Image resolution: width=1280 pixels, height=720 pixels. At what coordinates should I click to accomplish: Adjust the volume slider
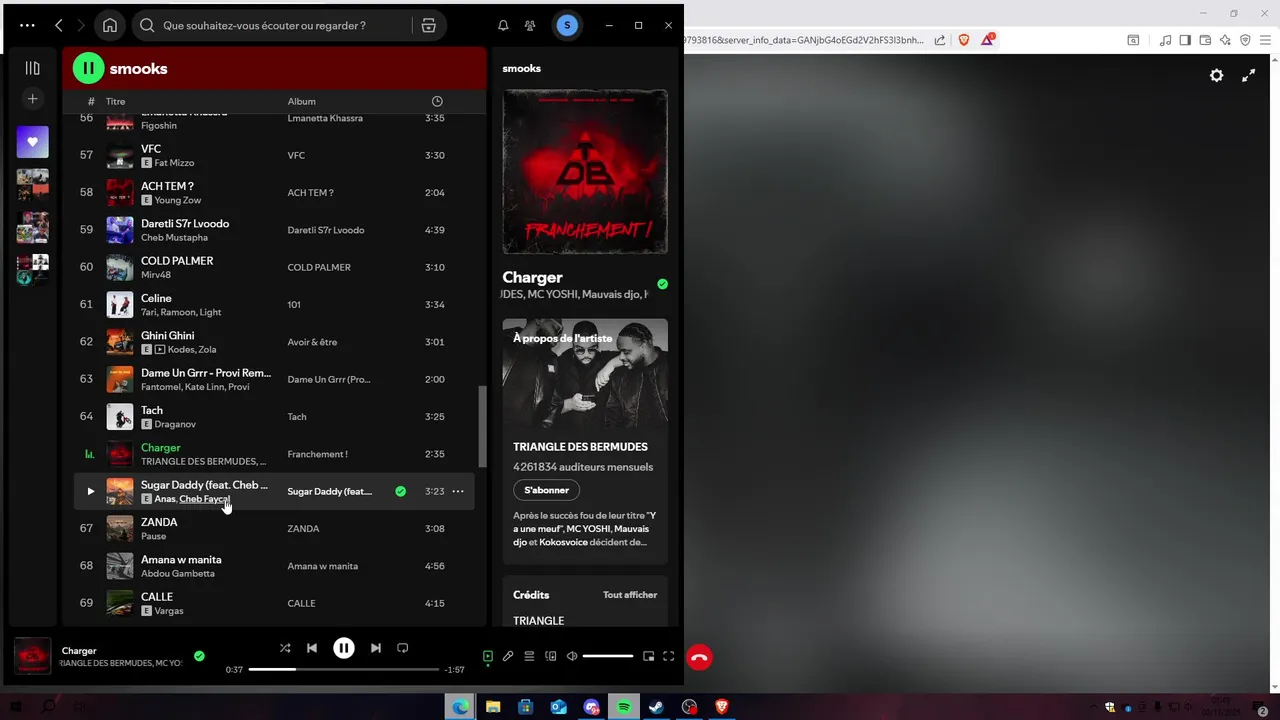607,656
